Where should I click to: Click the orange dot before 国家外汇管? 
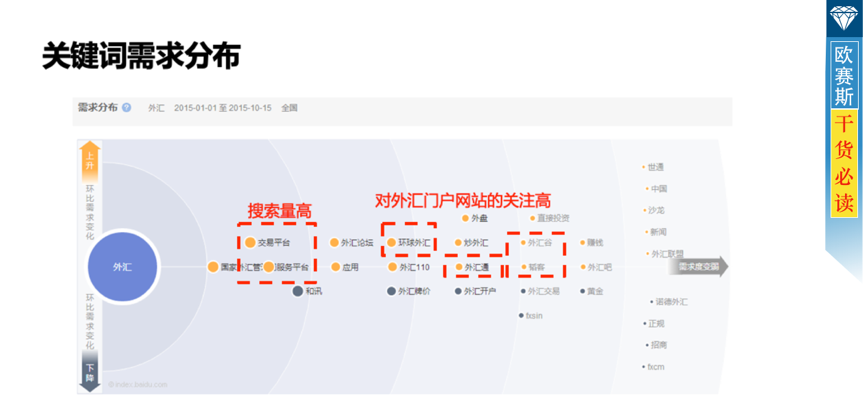tap(213, 267)
